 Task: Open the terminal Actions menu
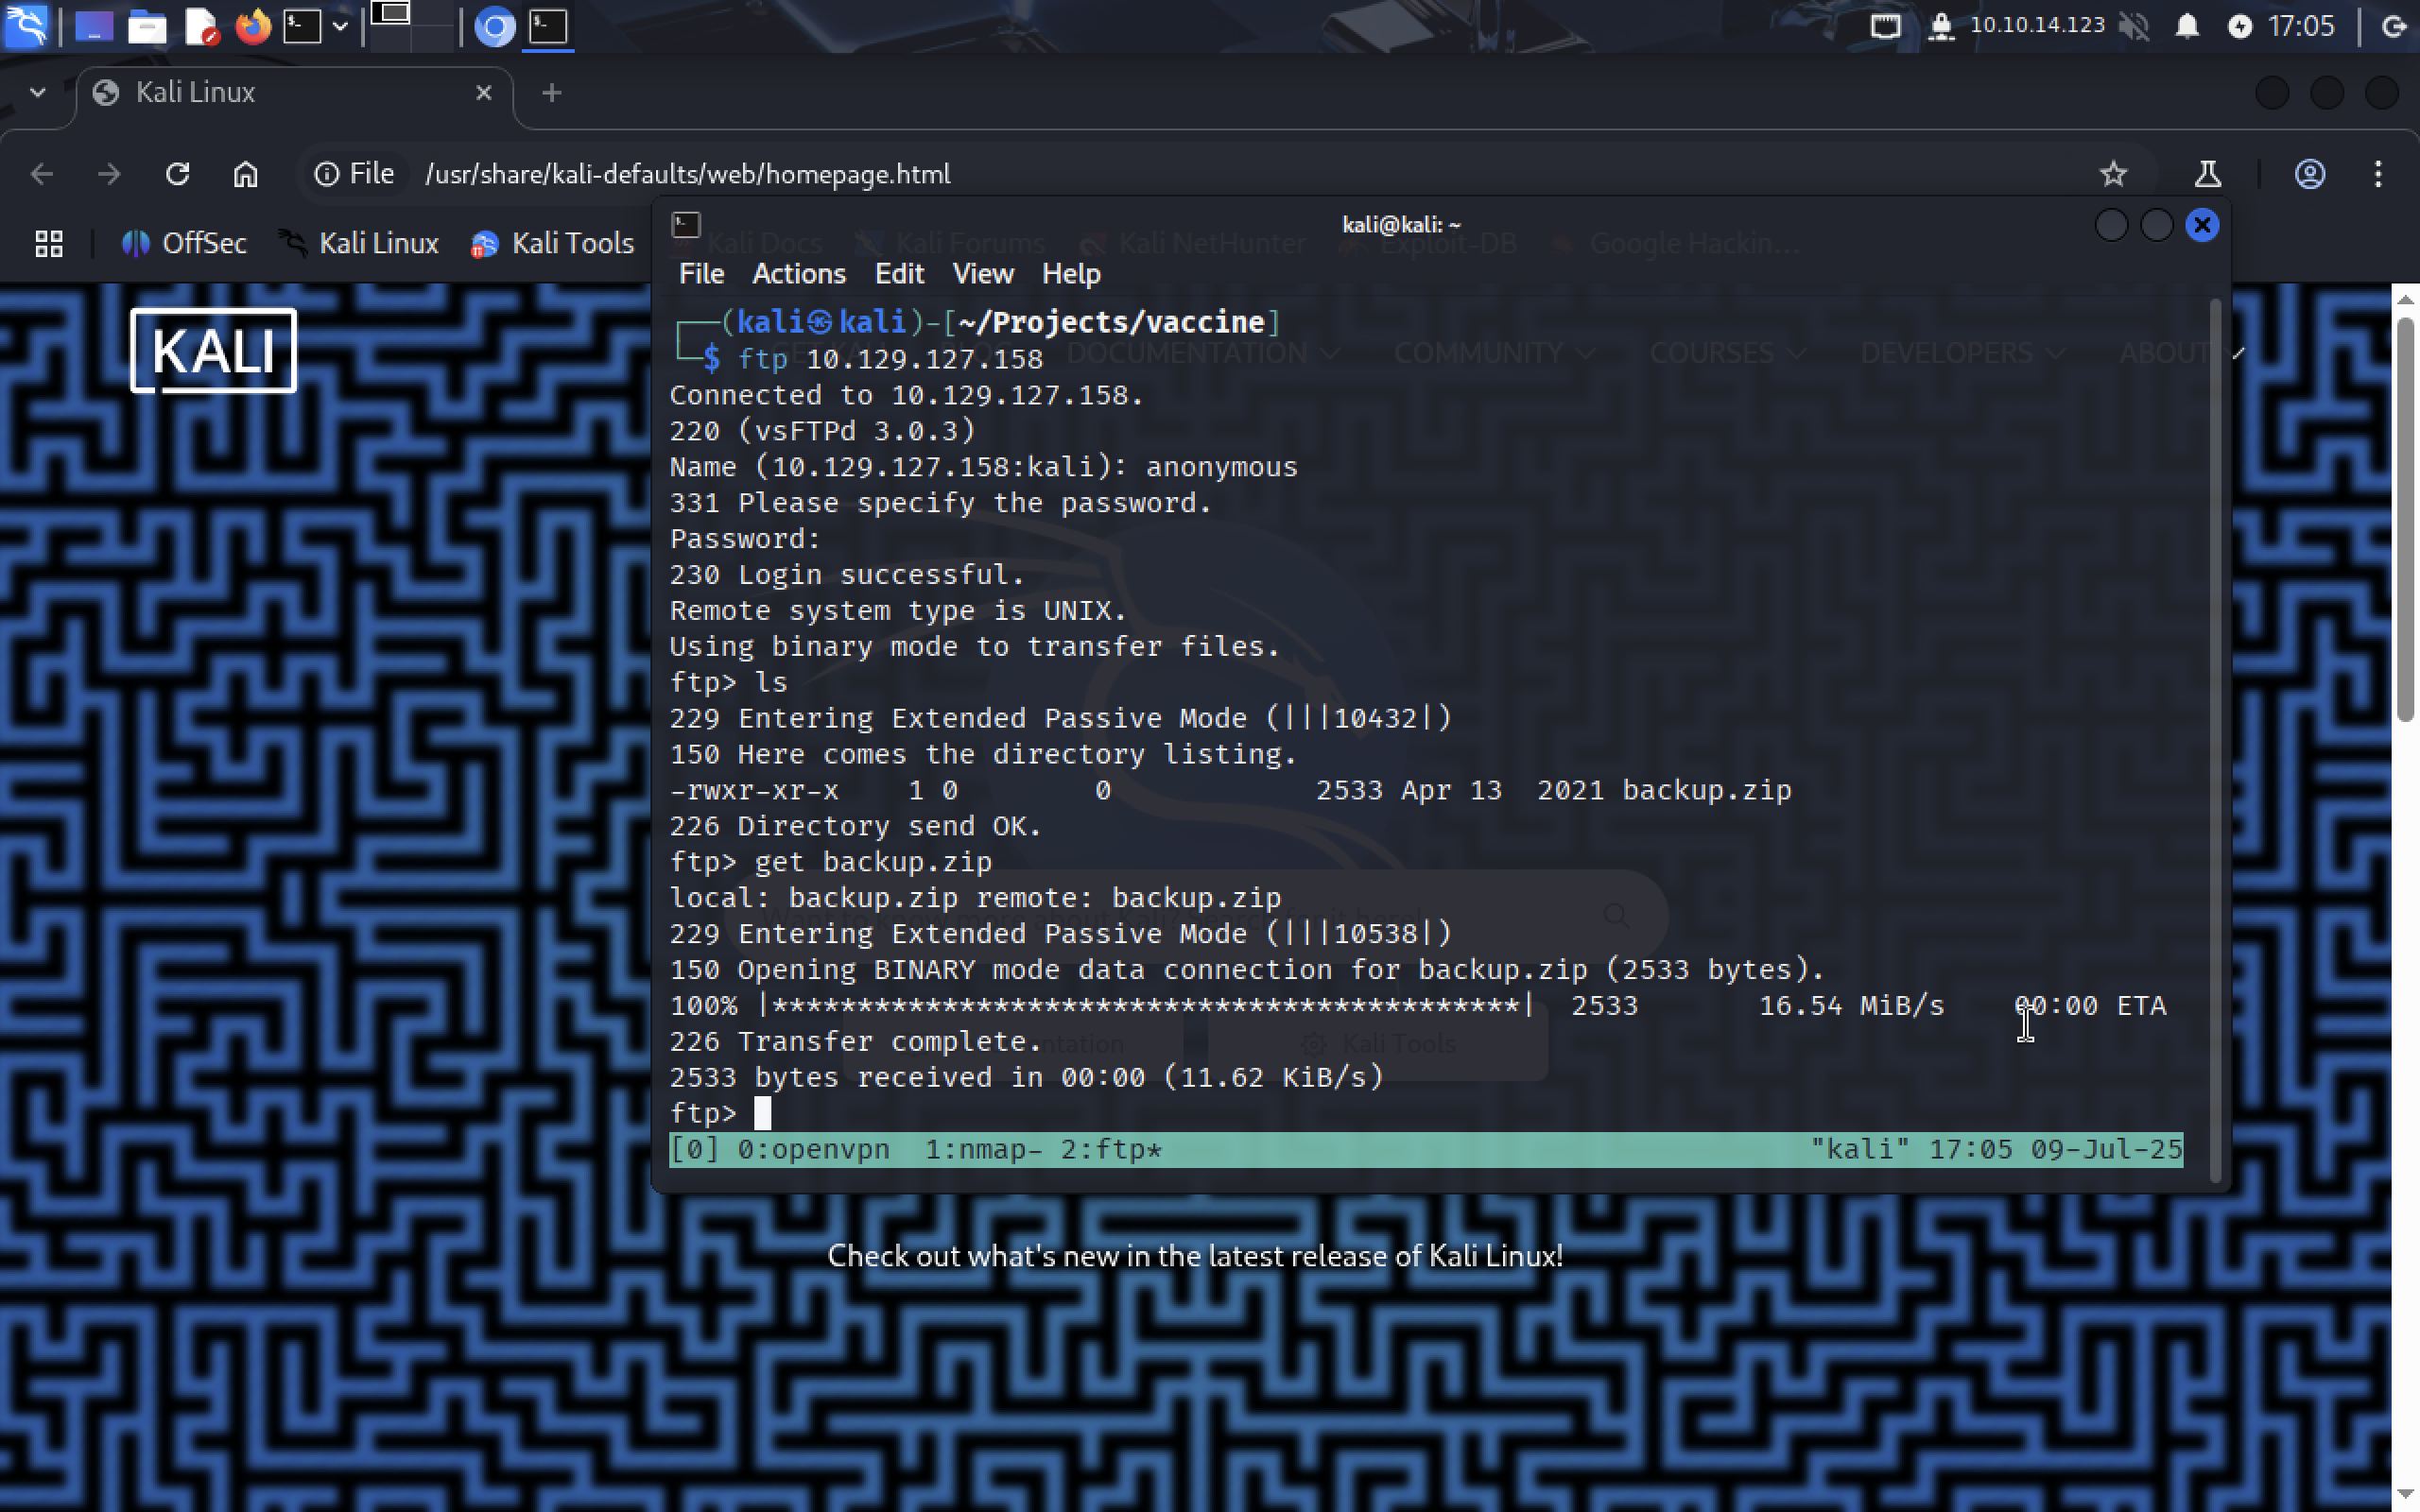tap(798, 274)
